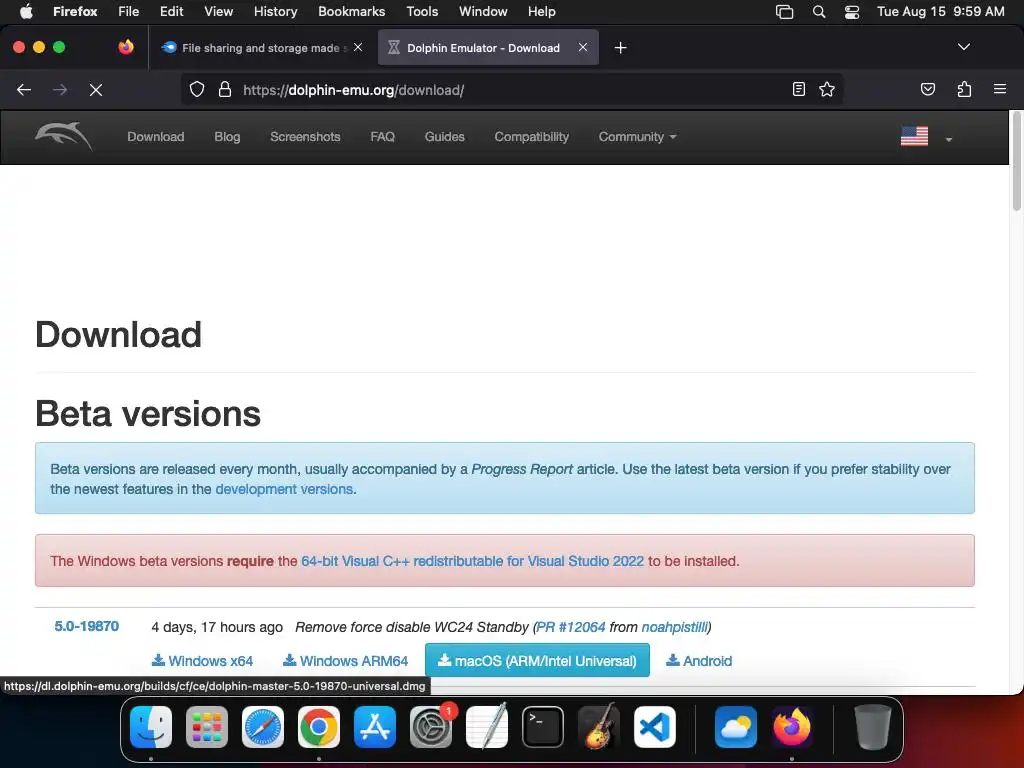Open the History menu
This screenshot has width=1024, height=768.
click(275, 11)
